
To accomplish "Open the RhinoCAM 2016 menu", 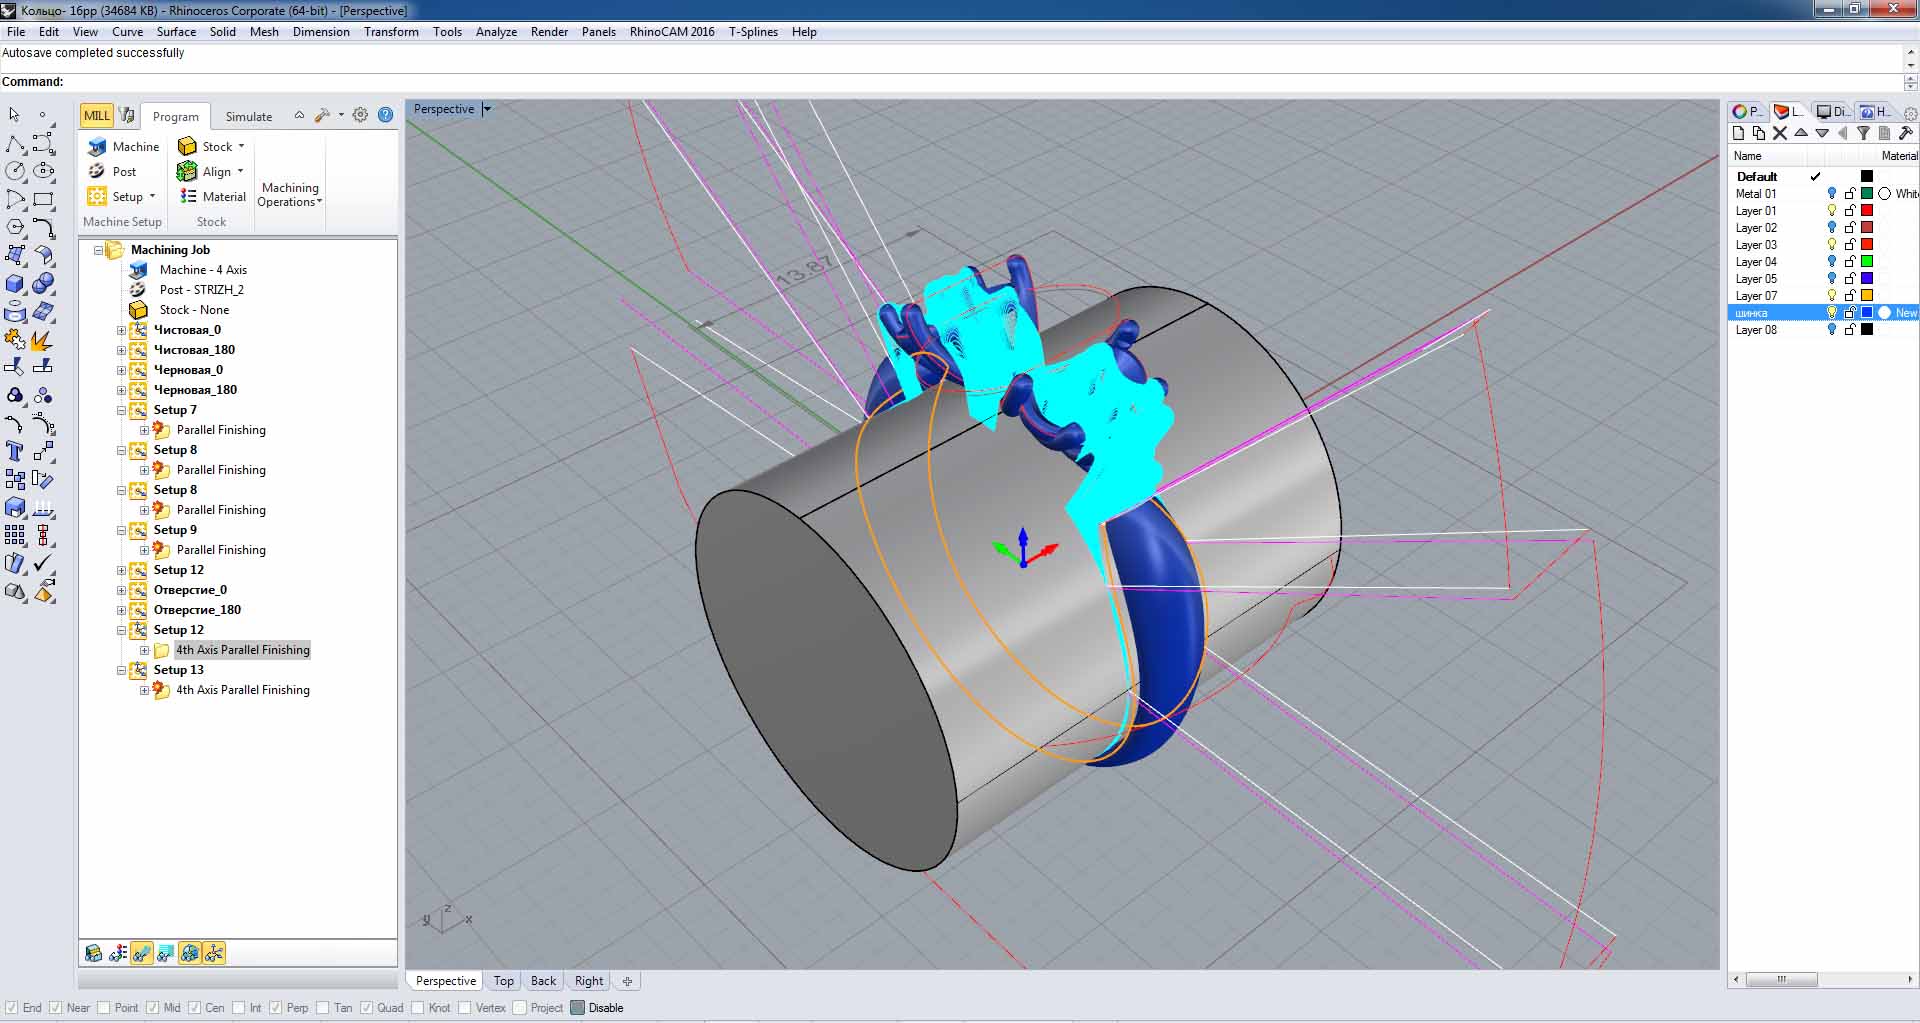I will tap(671, 32).
